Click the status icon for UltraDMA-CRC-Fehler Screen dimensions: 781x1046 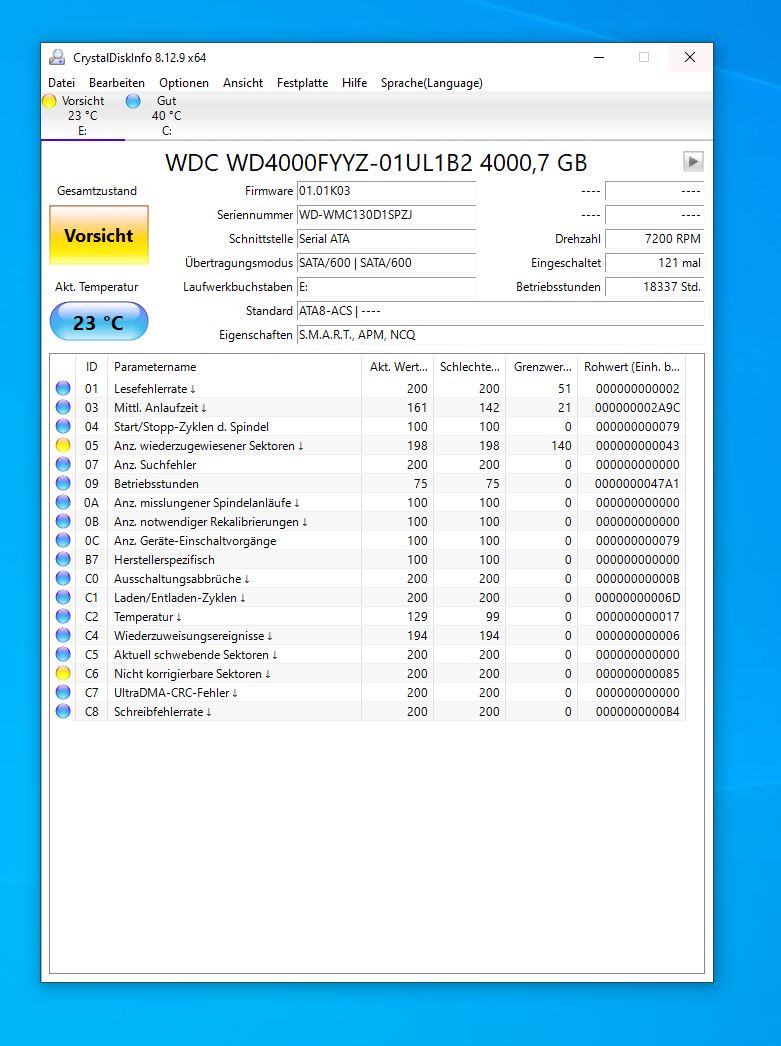(x=63, y=692)
